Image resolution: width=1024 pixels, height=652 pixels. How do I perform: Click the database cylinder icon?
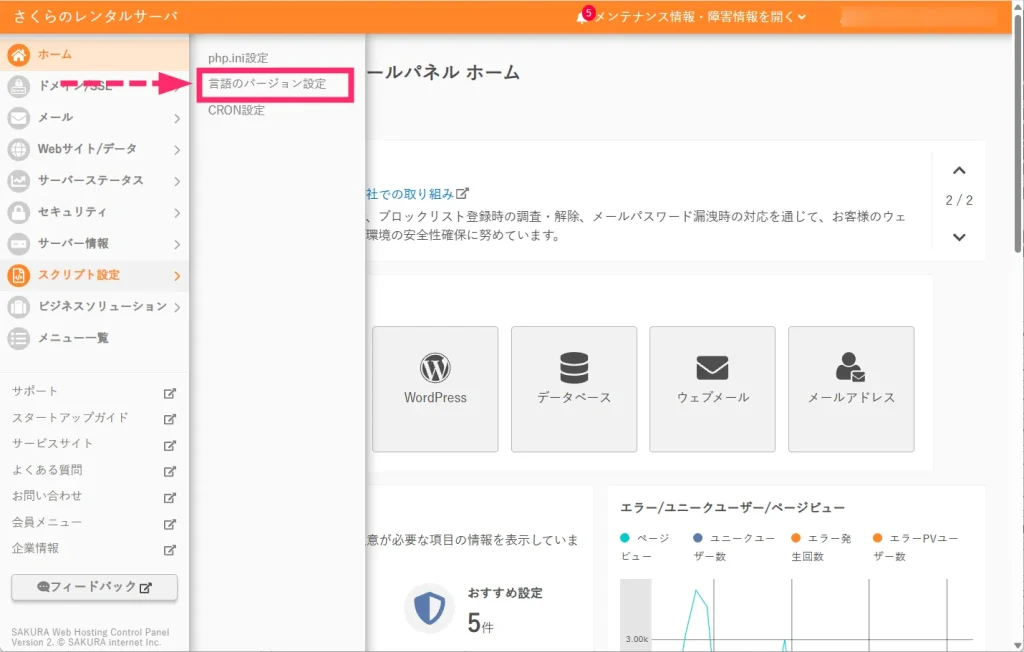(x=574, y=368)
